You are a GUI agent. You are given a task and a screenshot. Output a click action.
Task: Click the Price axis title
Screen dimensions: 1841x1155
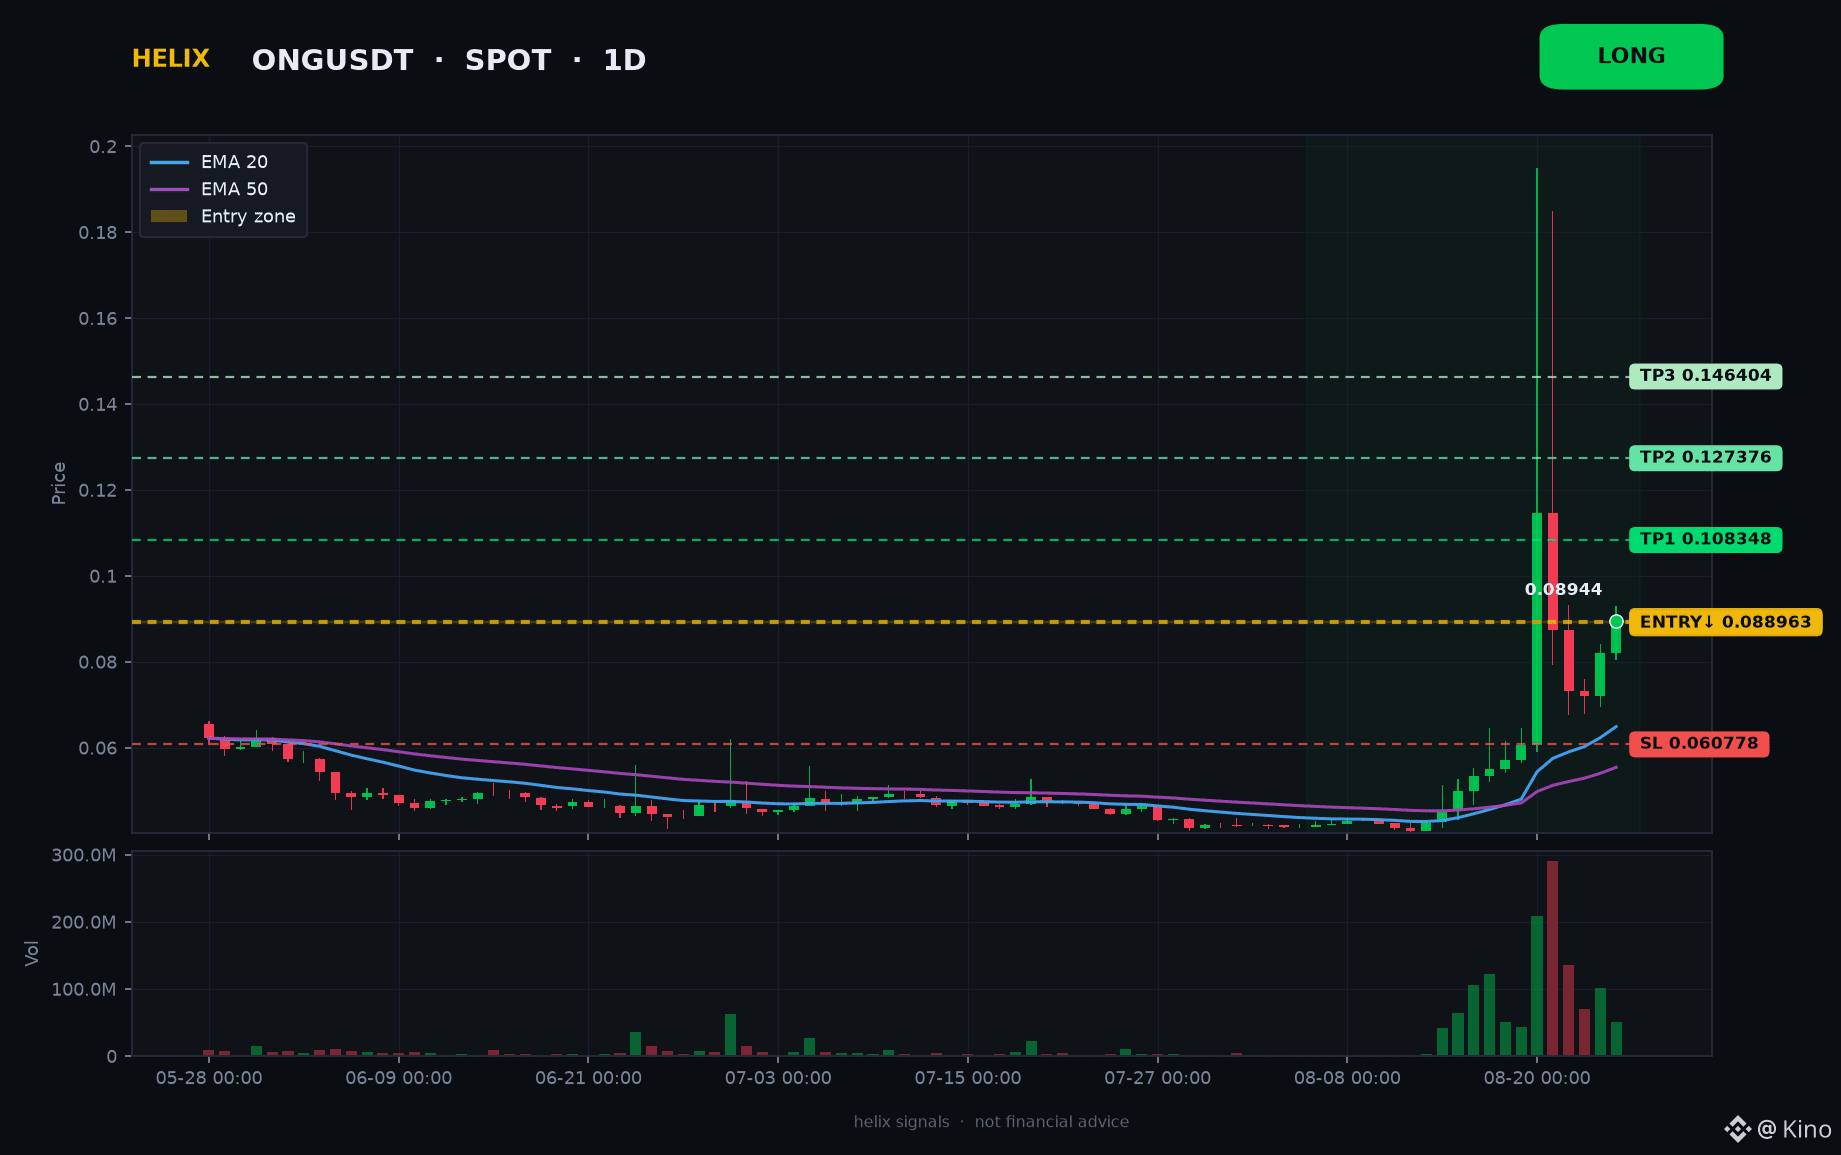point(59,483)
